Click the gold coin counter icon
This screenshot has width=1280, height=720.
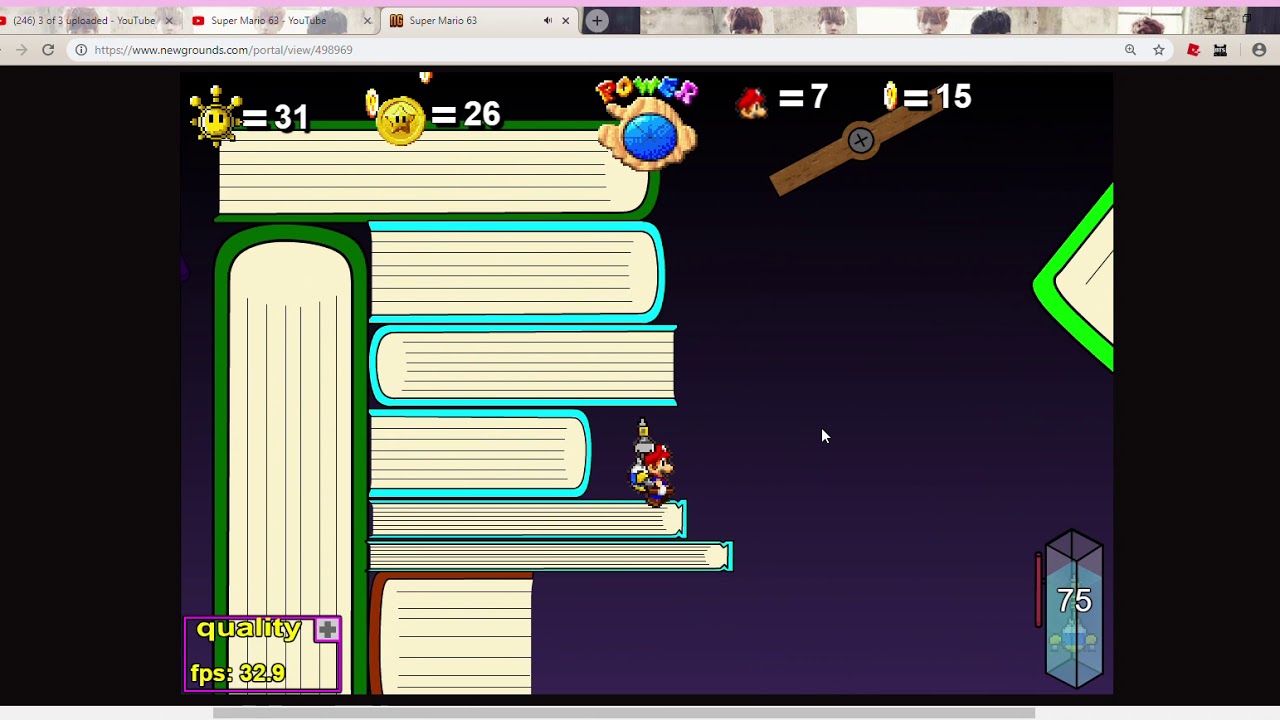pyautogui.click(x=890, y=96)
